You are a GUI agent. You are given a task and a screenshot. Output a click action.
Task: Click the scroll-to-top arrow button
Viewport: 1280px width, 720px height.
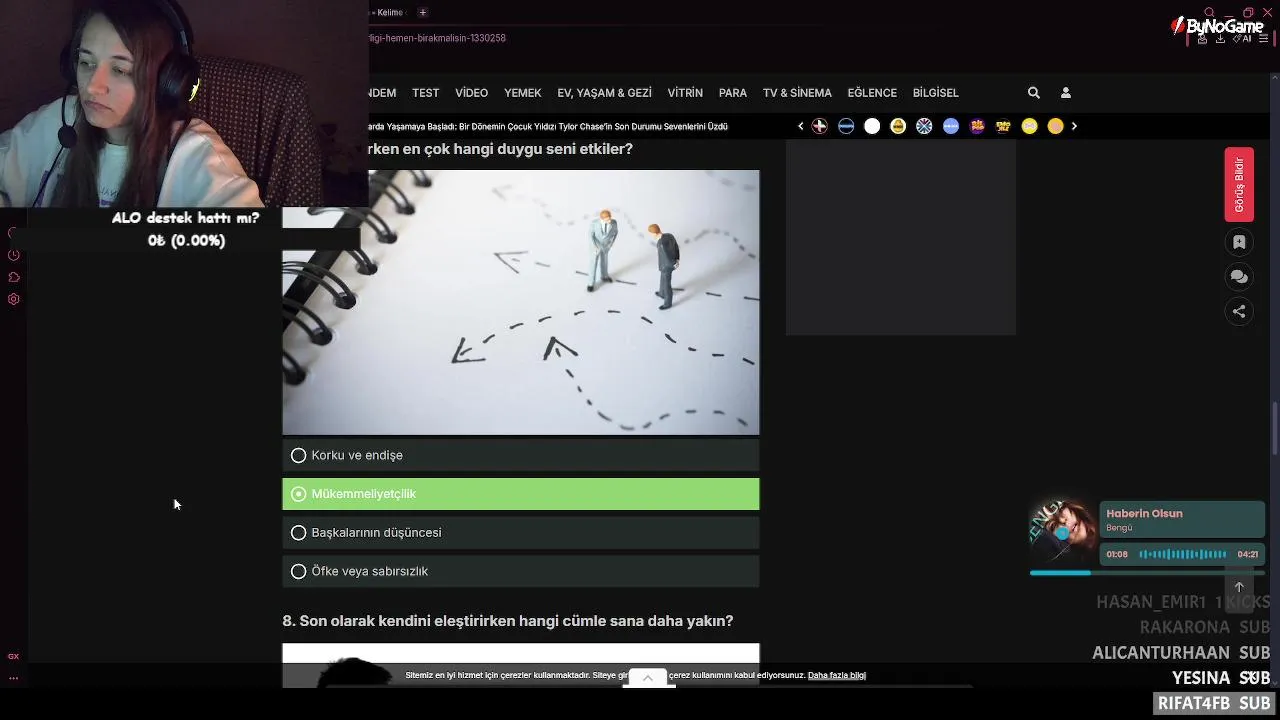click(x=1239, y=587)
